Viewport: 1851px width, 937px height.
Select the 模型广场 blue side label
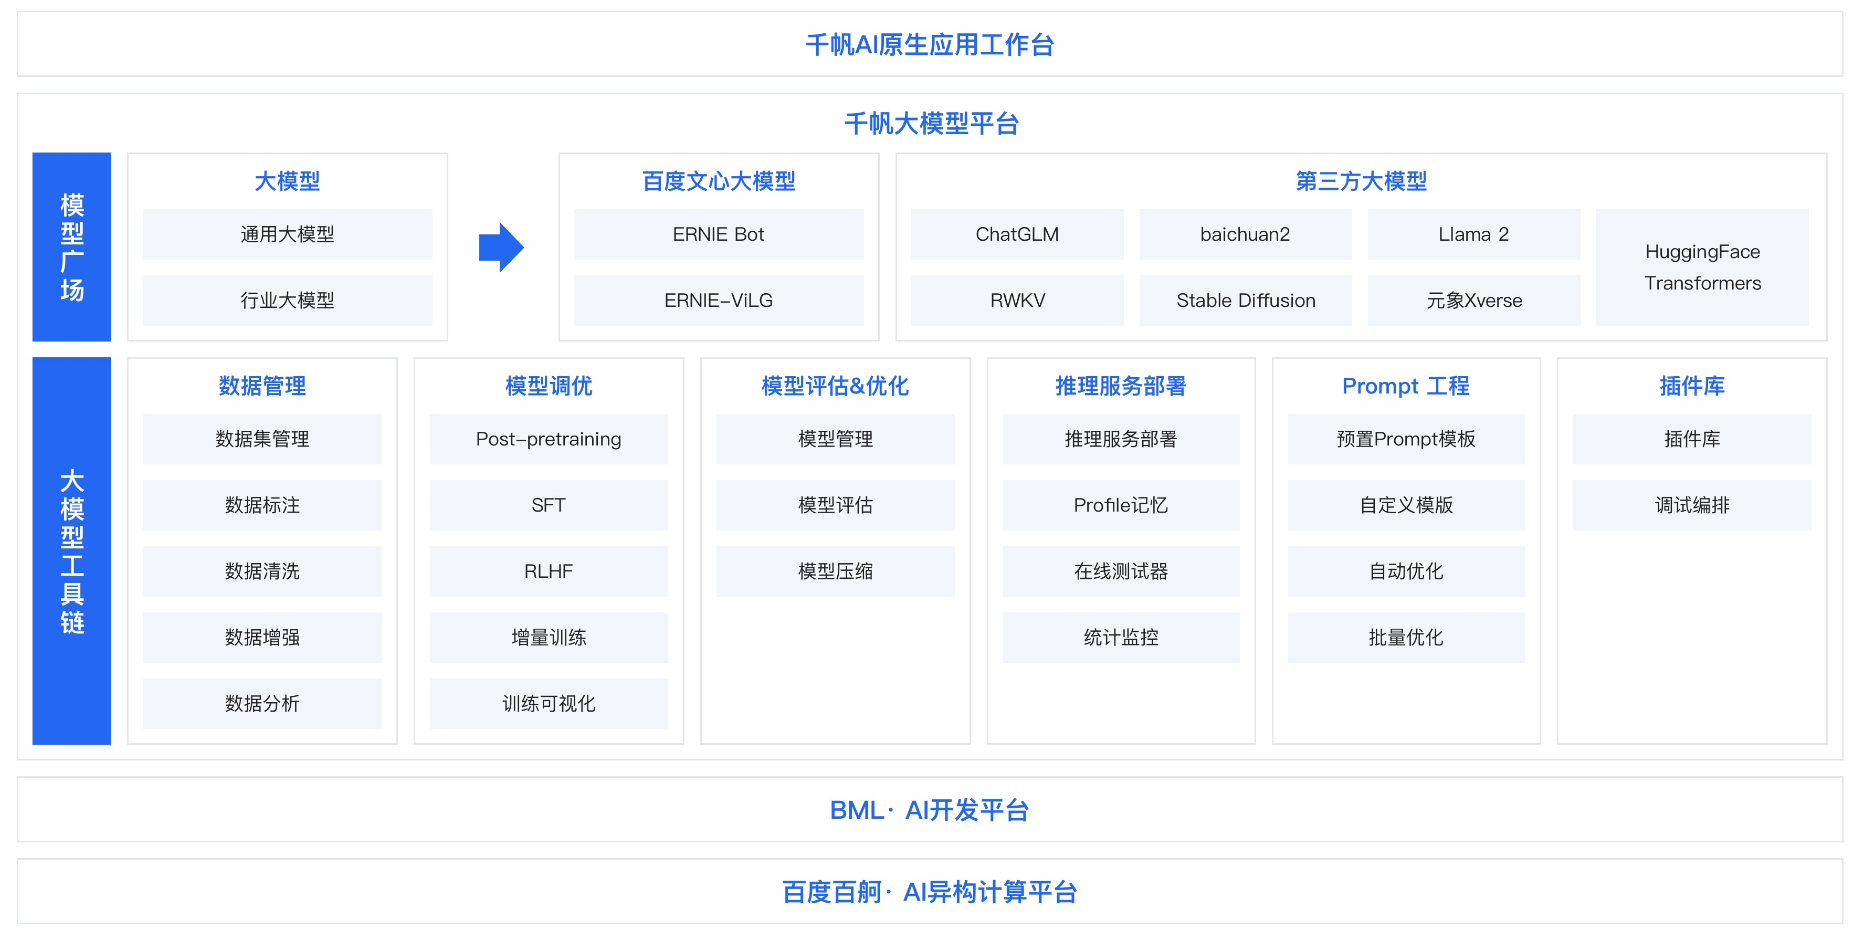click(72, 247)
